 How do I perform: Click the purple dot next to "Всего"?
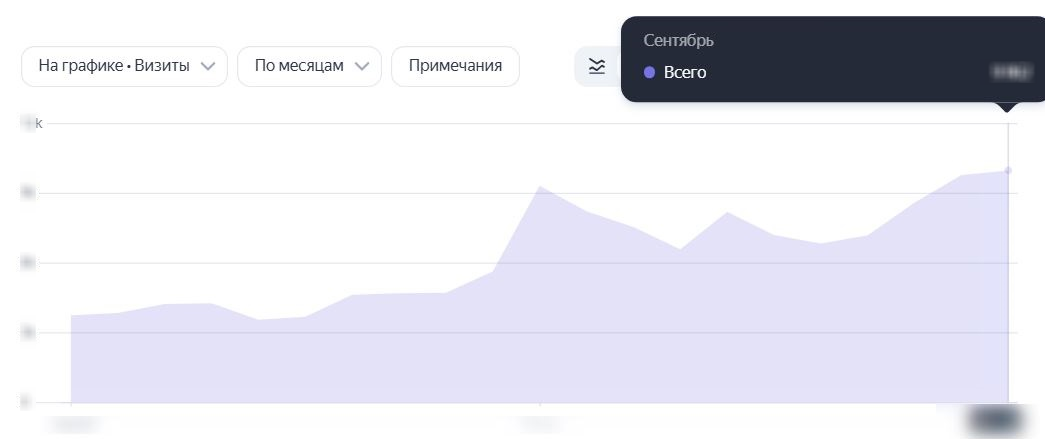650,72
